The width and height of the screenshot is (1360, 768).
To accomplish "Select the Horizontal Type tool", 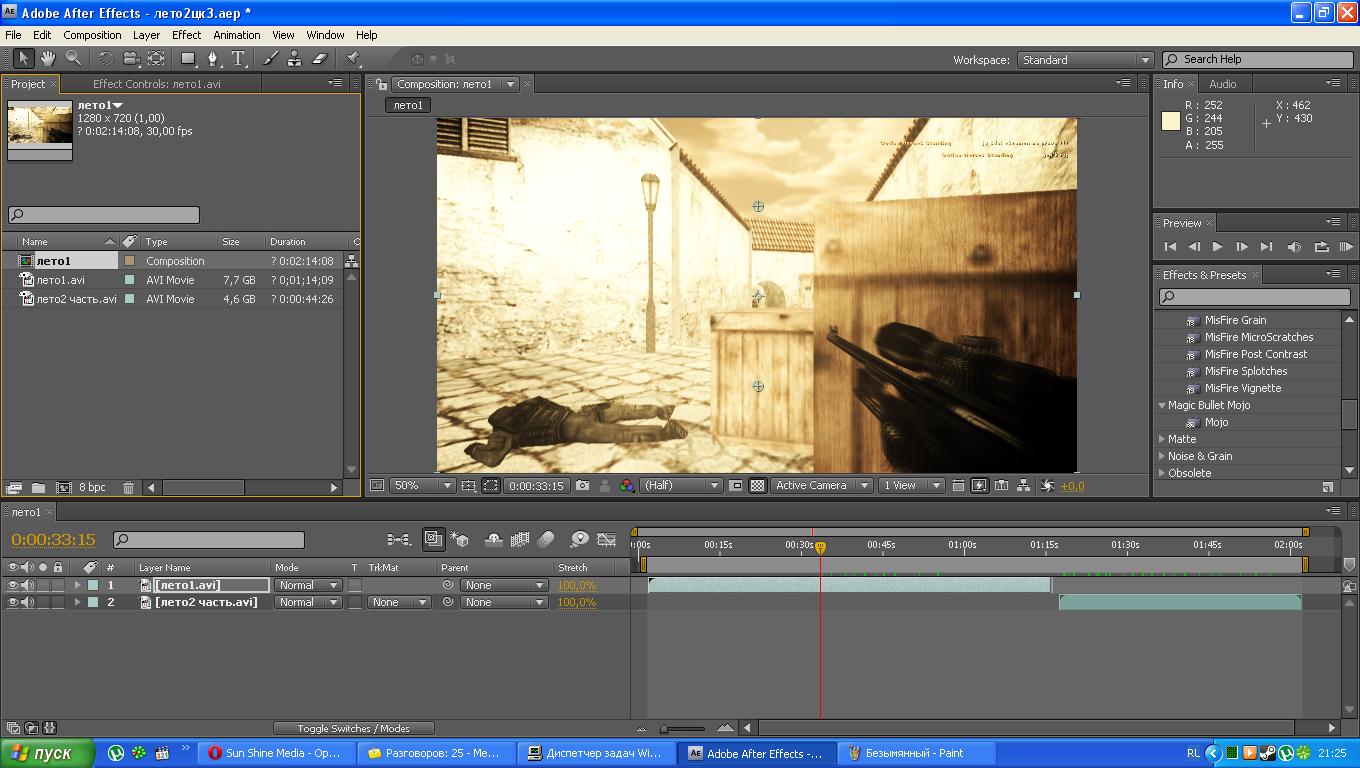I will click(238, 59).
